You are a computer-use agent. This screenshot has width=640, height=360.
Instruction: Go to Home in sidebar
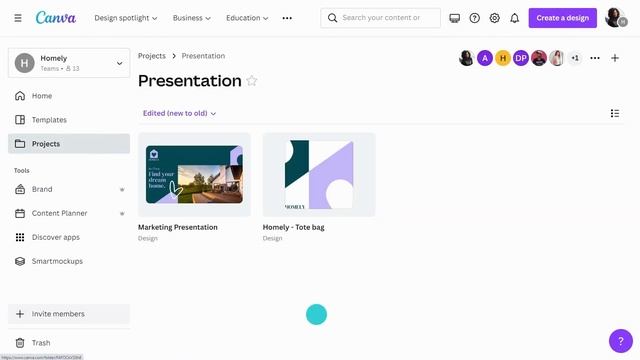(69, 96)
